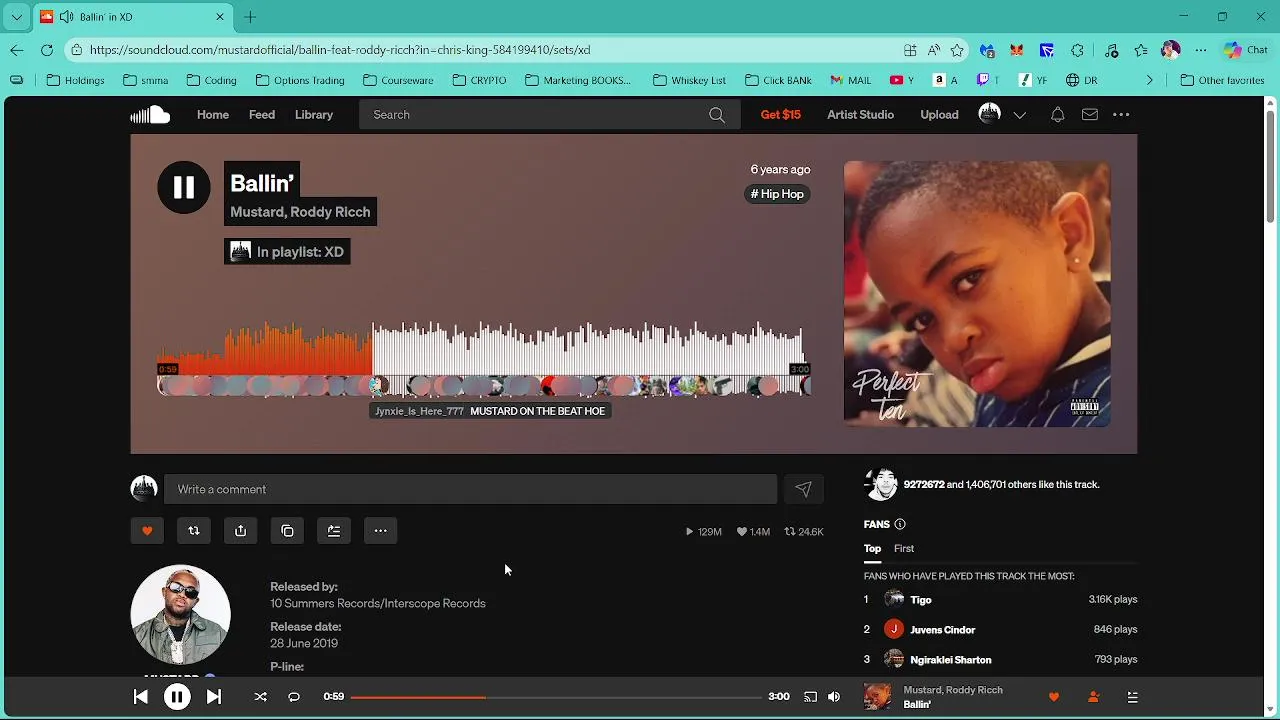This screenshot has width=1280, height=720.
Task: Open the notifications bell
Action: tap(1057, 115)
